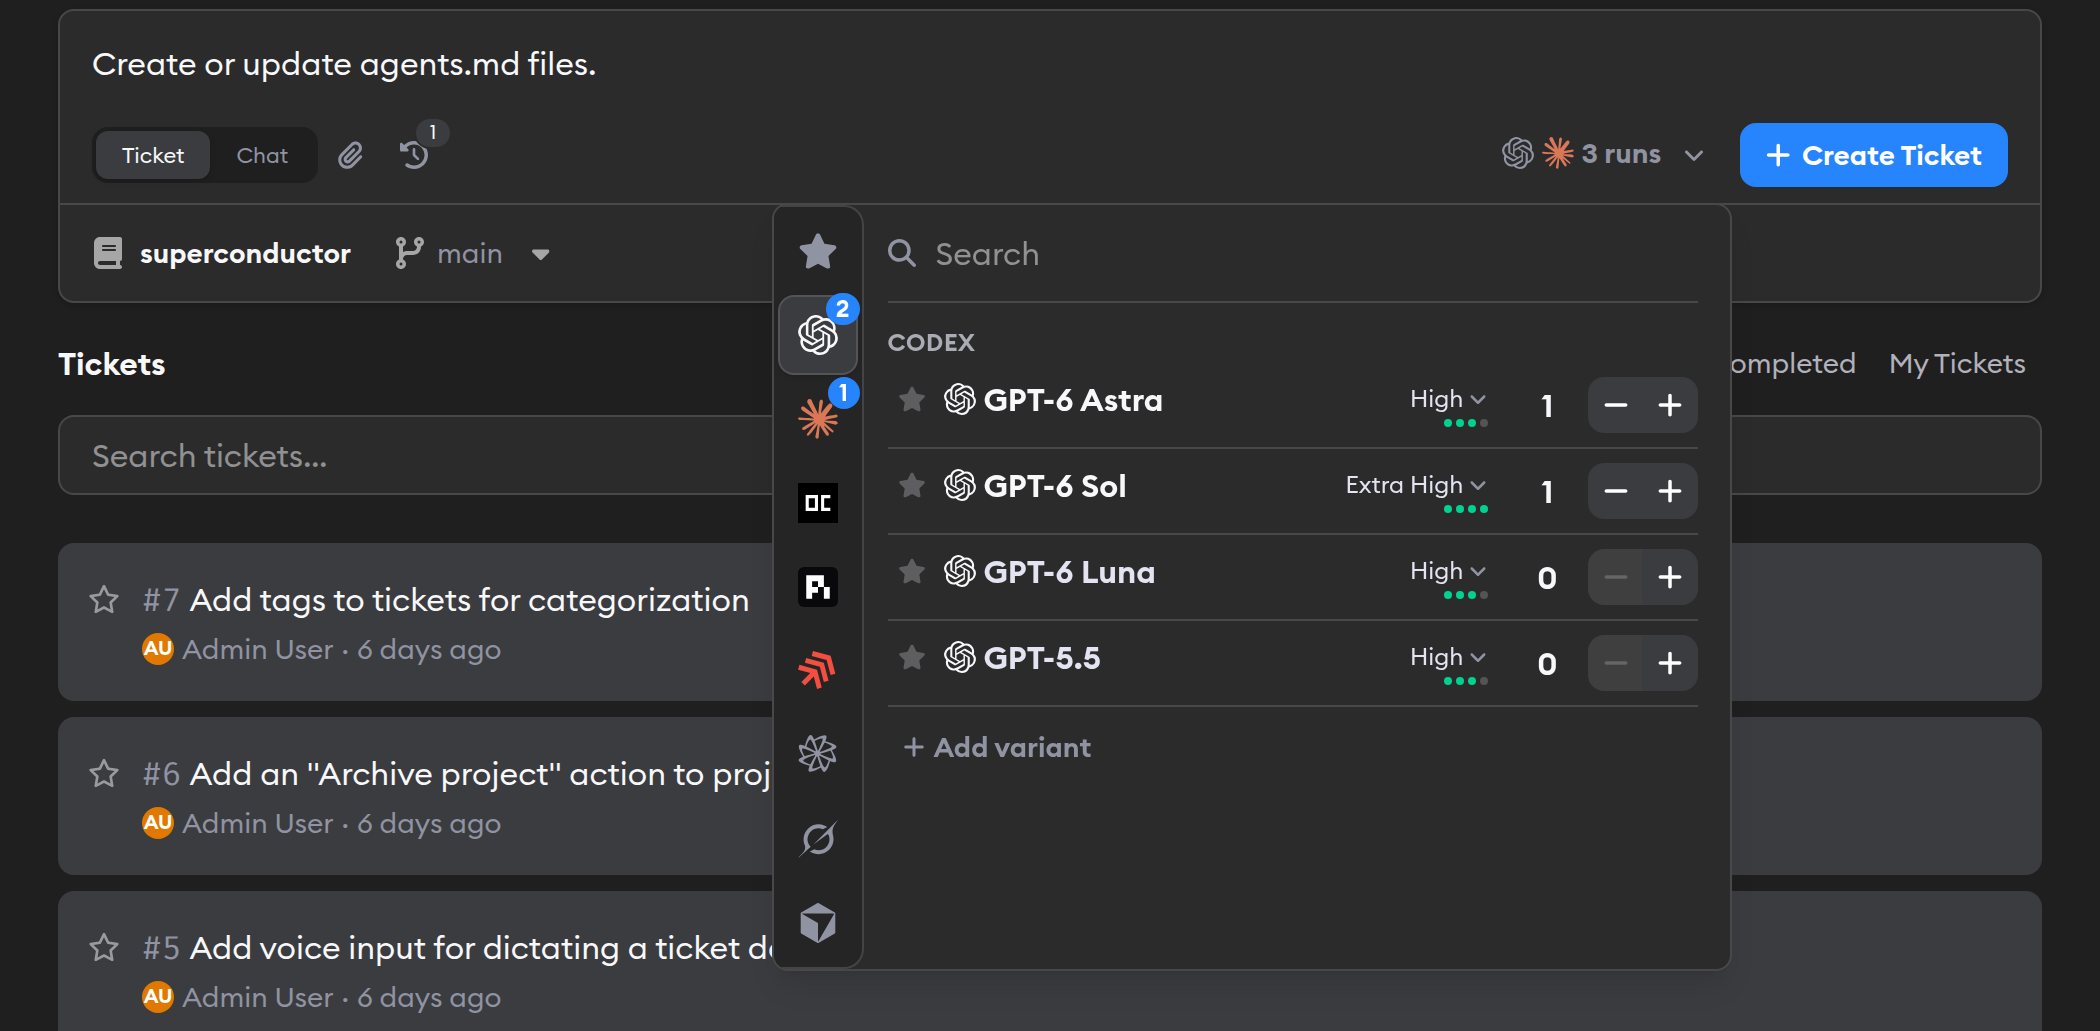The image size is (2100, 1031).
Task: Click the ticket description text box
Action: coord(1049,65)
